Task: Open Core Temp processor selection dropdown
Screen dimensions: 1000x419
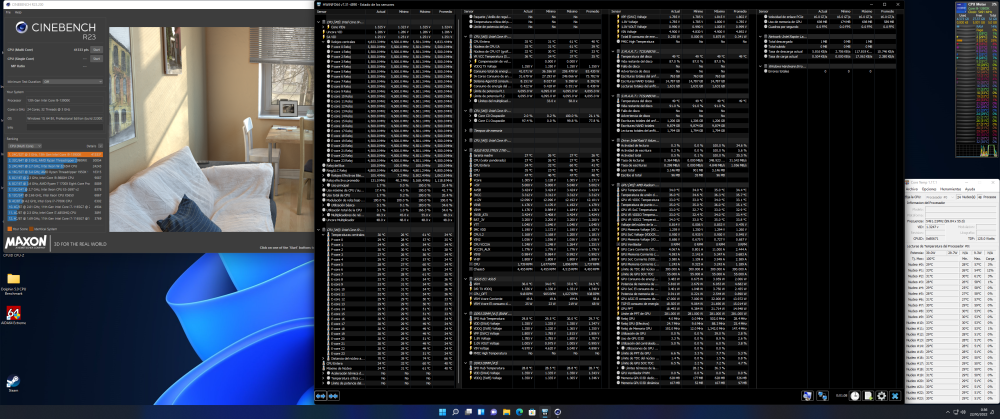Action: tap(940, 197)
